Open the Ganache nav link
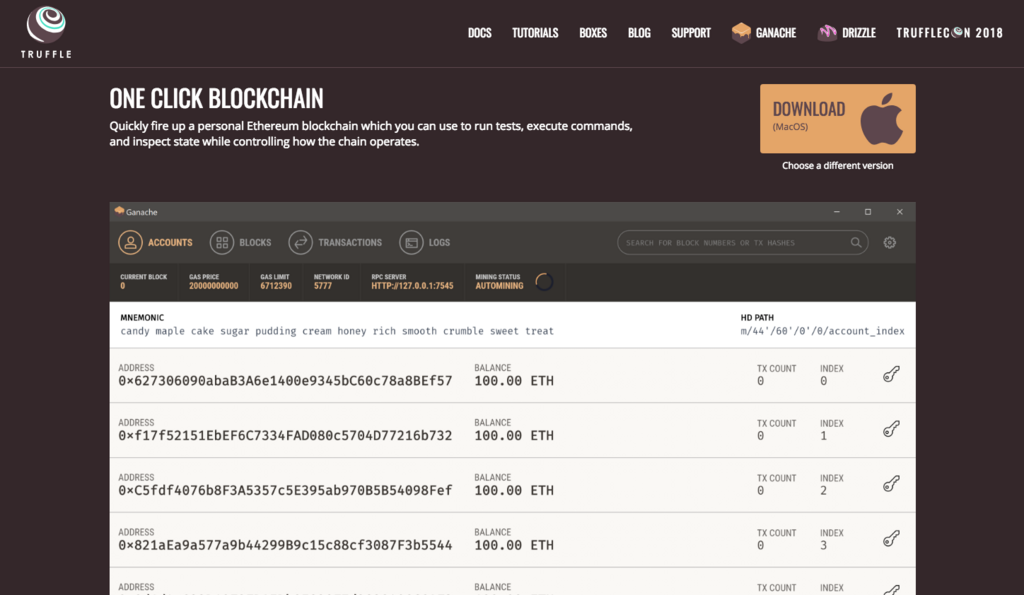The image size is (1024, 595). click(776, 33)
